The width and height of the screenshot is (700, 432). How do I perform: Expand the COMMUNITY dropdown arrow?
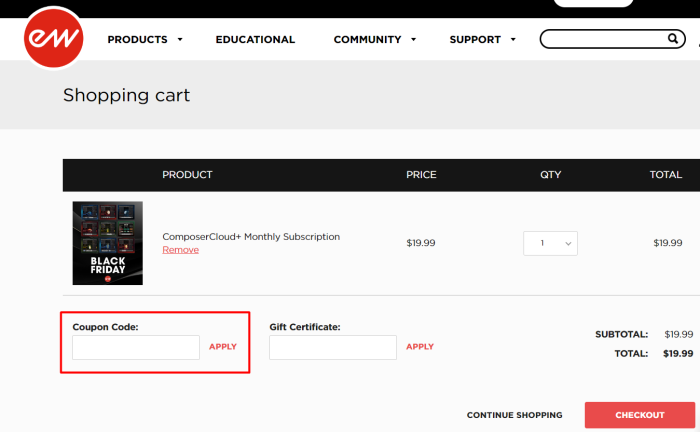413,40
